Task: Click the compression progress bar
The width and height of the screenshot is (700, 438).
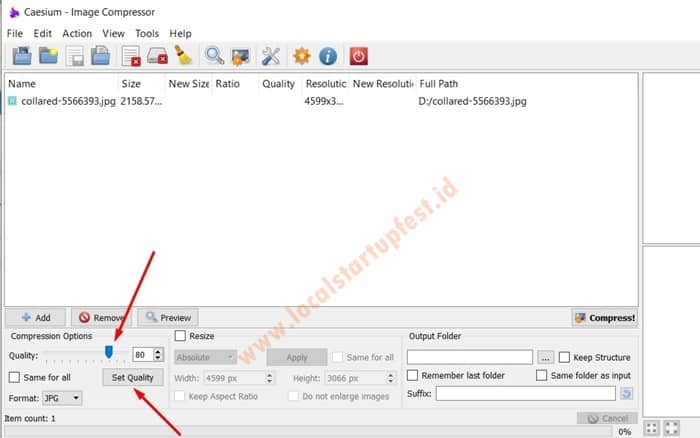Action: (x=308, y=431)
